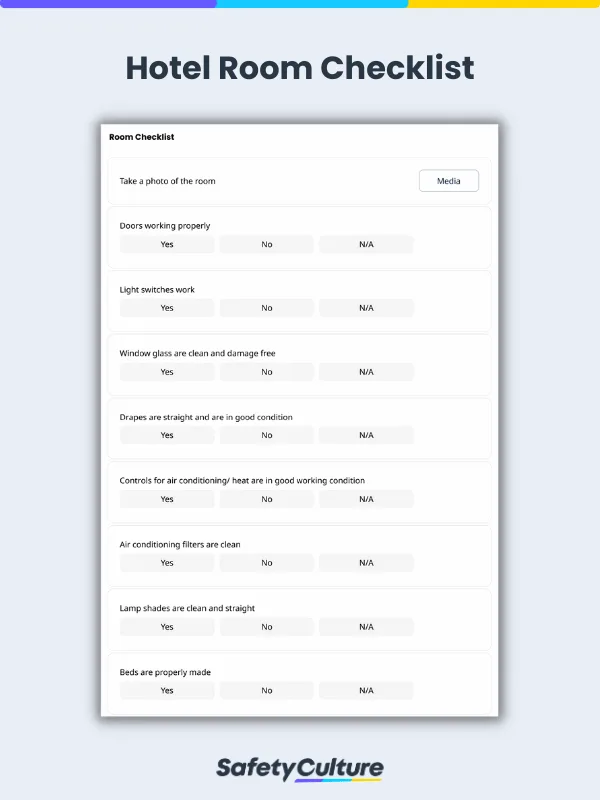Click the Media button
The width and height of the screenshot is (600, 800).
point(449,181)
